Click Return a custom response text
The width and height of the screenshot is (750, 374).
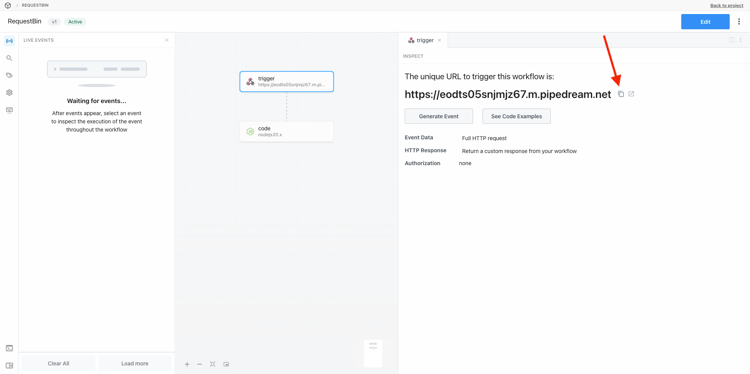pyautogui.click(x=519, y=151)
